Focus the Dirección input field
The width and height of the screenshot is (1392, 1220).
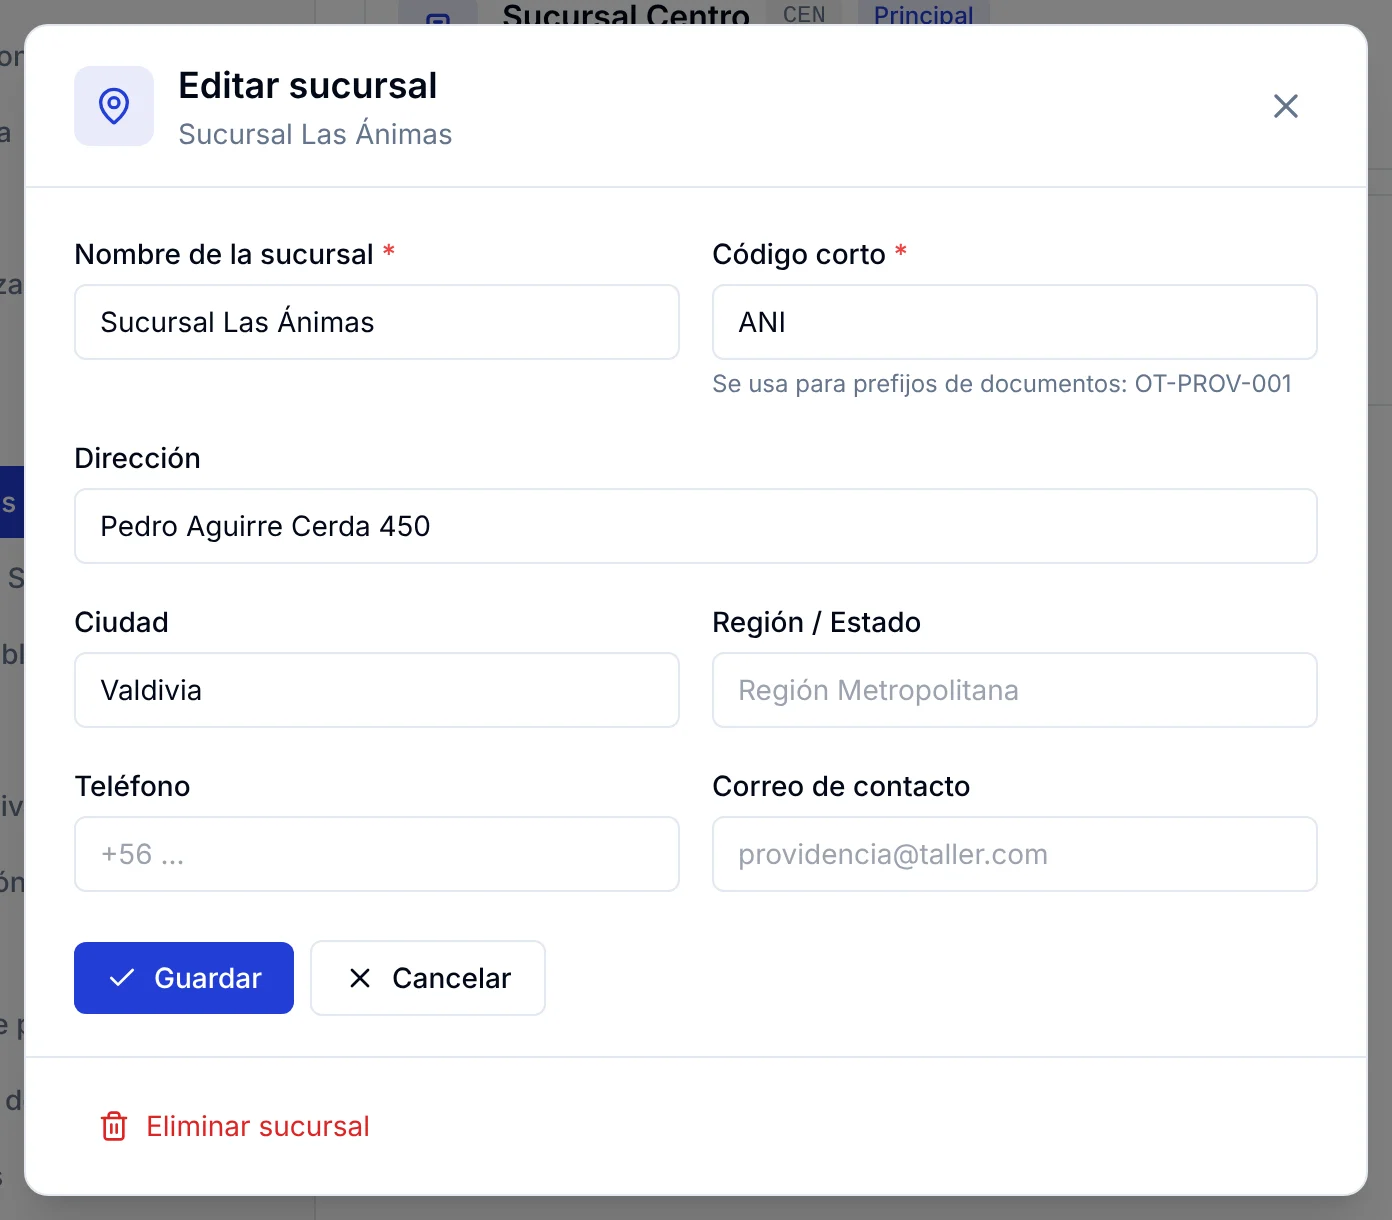696,526
